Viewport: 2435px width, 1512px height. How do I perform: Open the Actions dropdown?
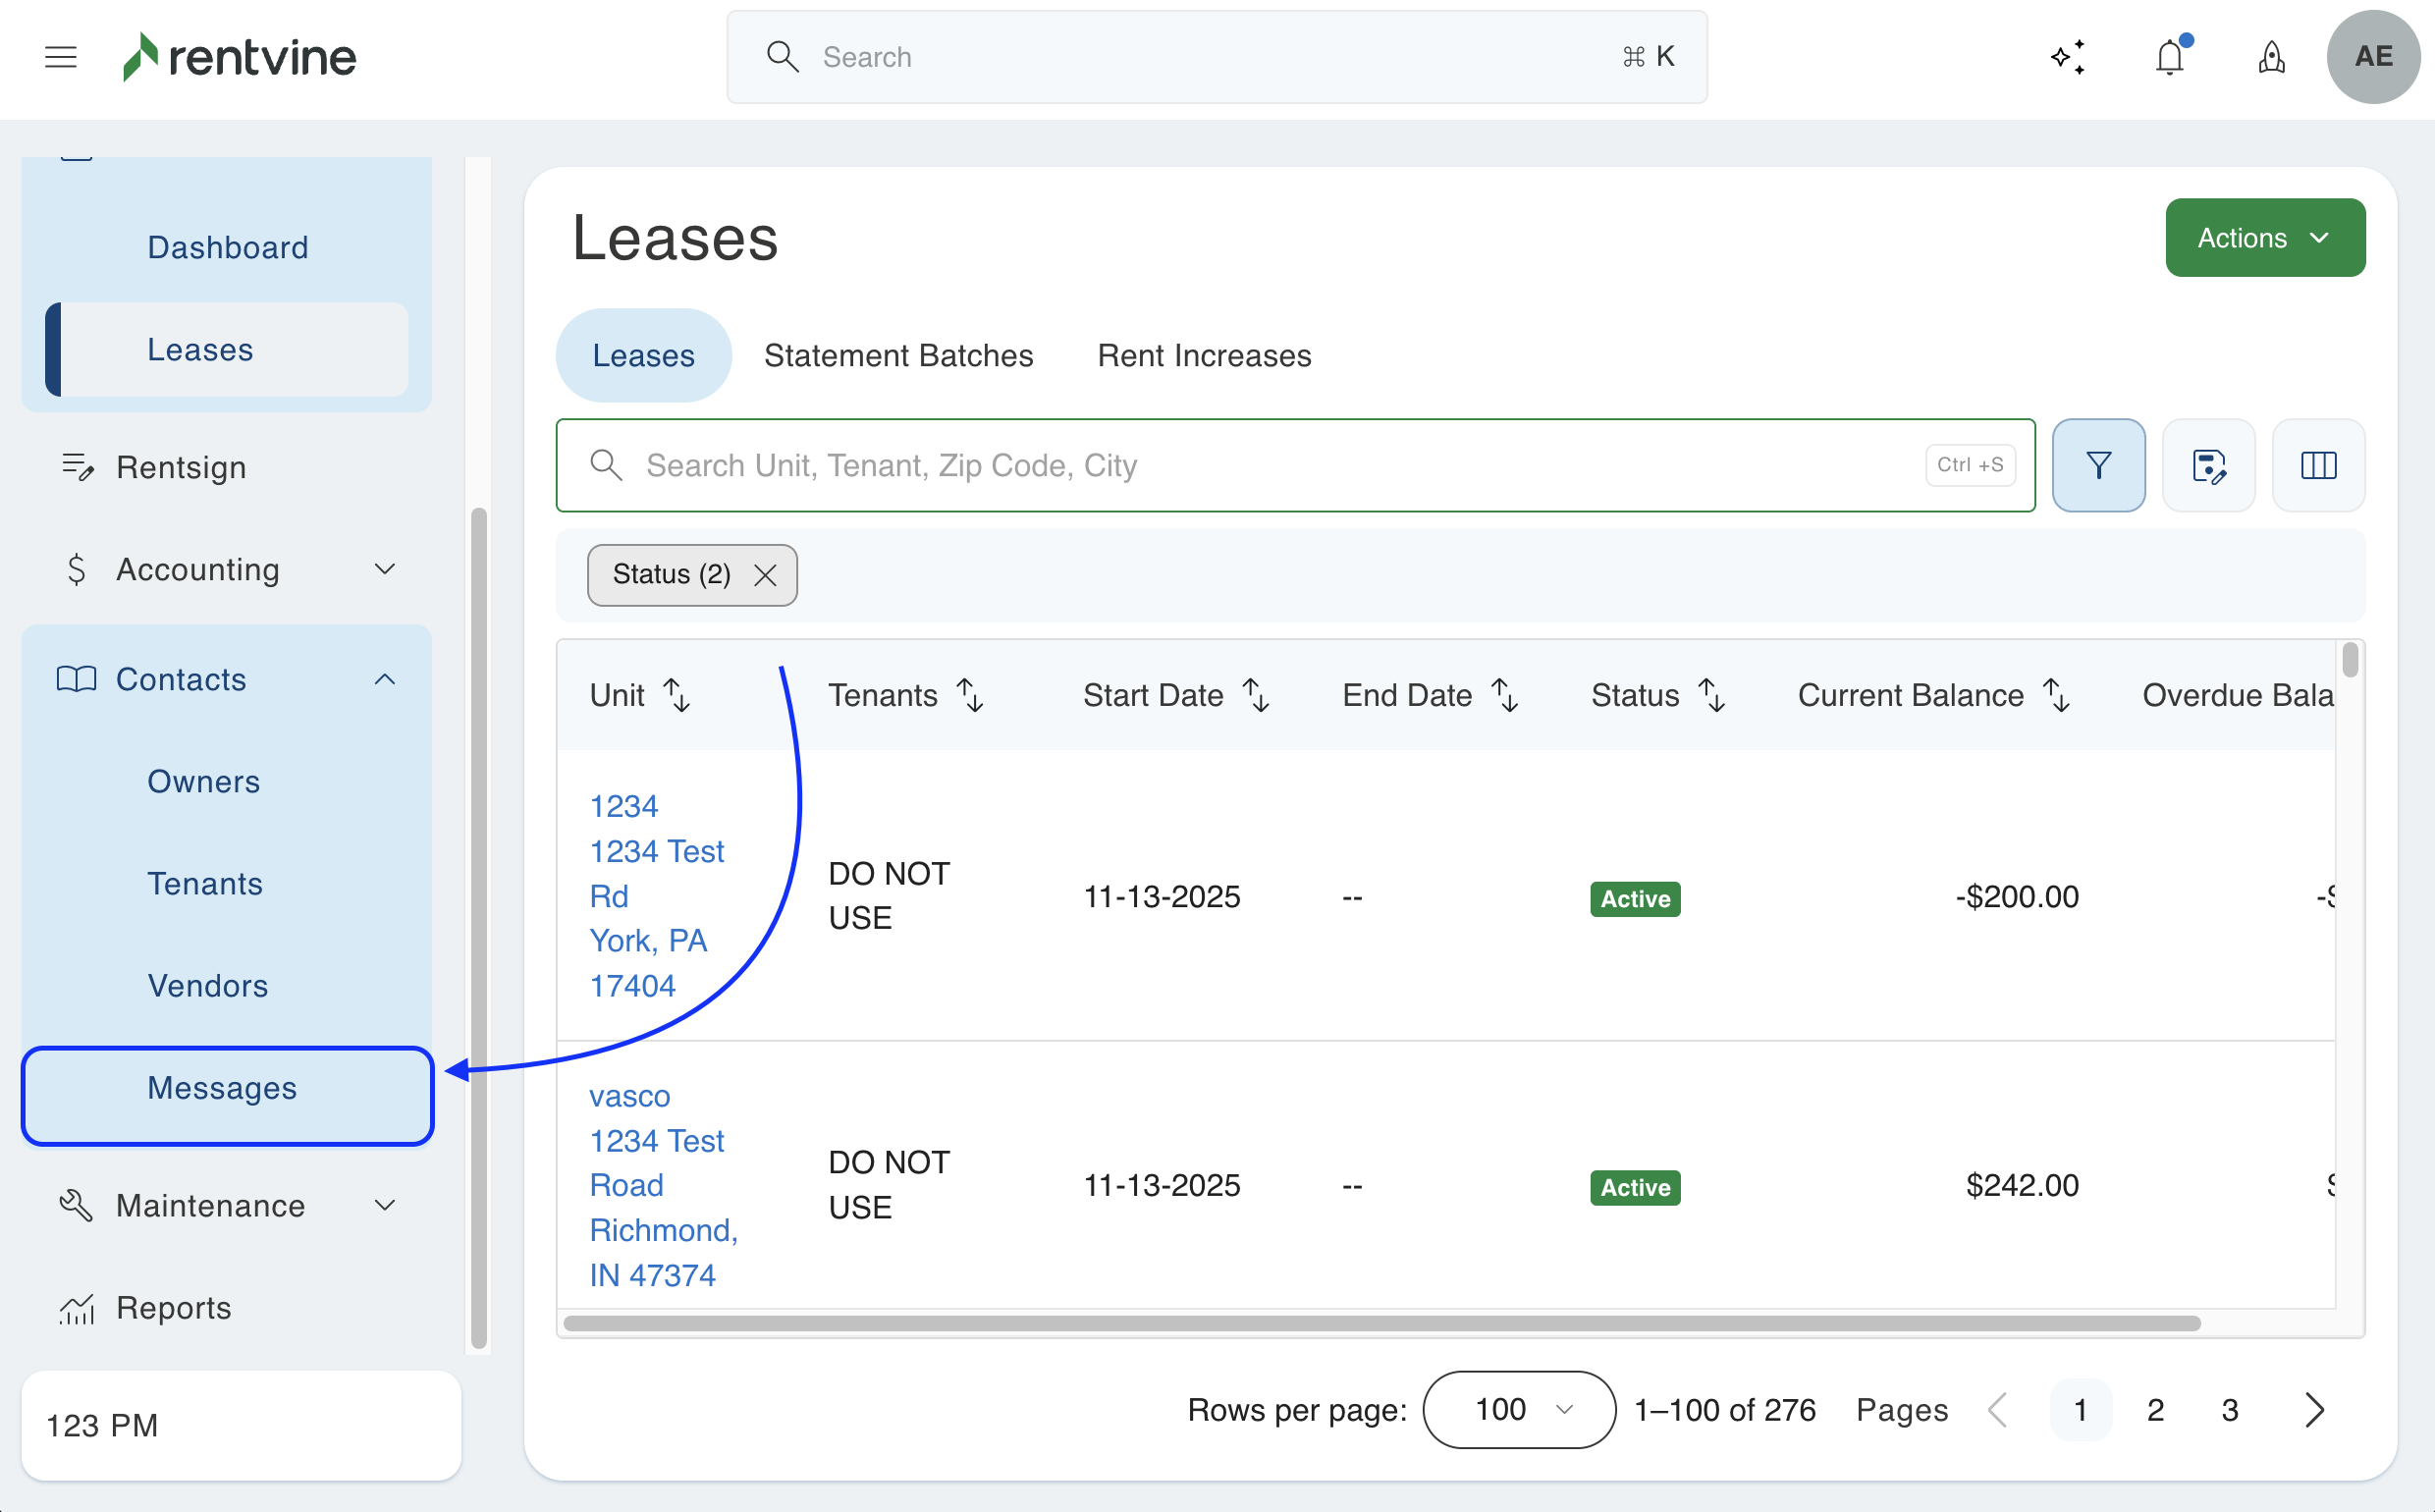pos(2264,238)
